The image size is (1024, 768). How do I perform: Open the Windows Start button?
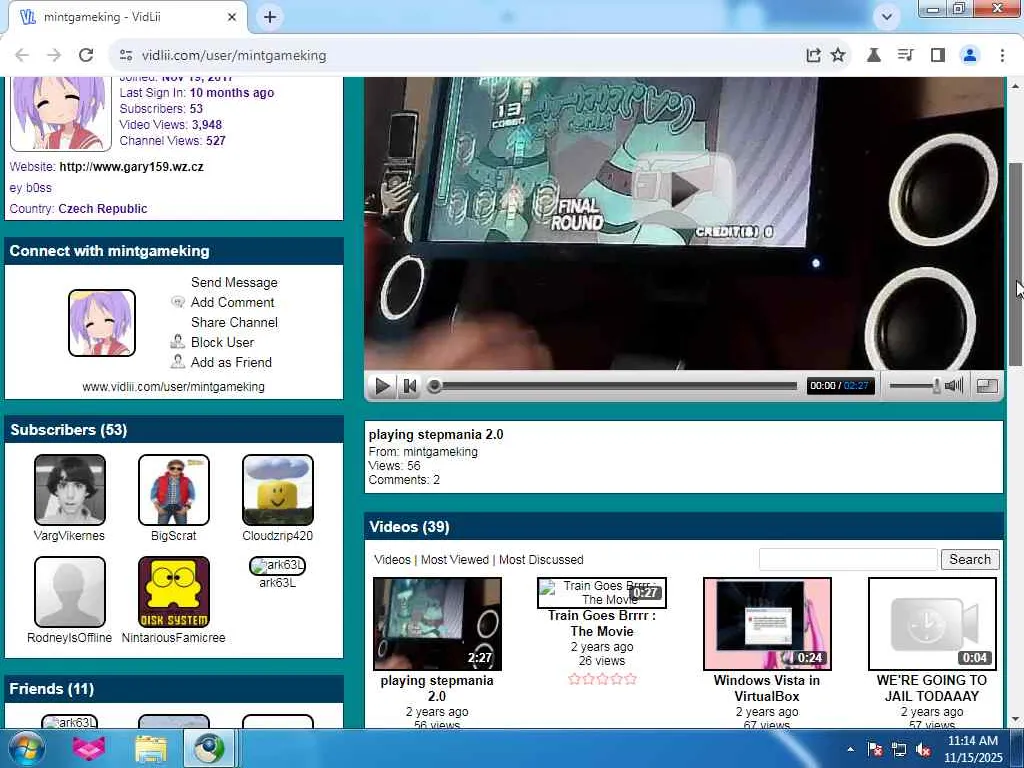coord(25,748)
